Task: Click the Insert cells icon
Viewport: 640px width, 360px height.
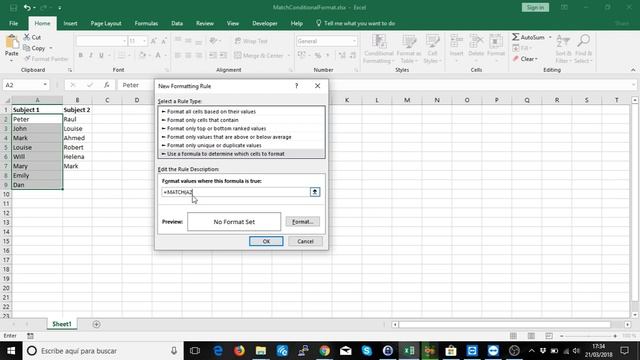Action: pos(456,42)
